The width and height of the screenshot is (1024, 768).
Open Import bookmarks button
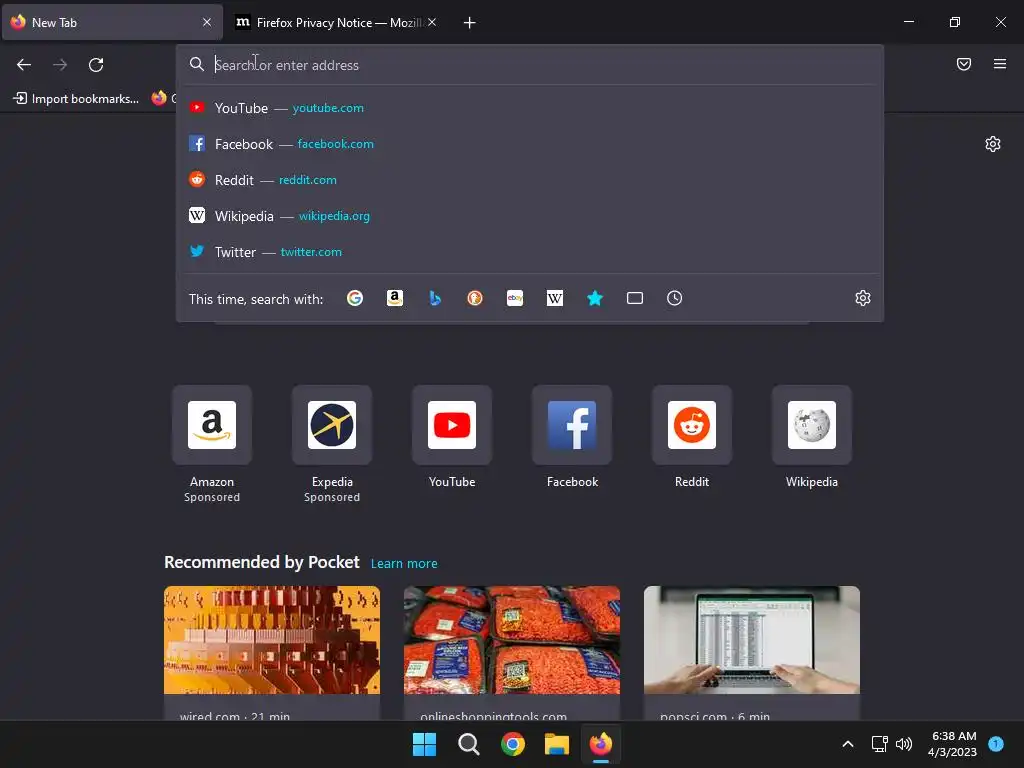tap(76, 99)
